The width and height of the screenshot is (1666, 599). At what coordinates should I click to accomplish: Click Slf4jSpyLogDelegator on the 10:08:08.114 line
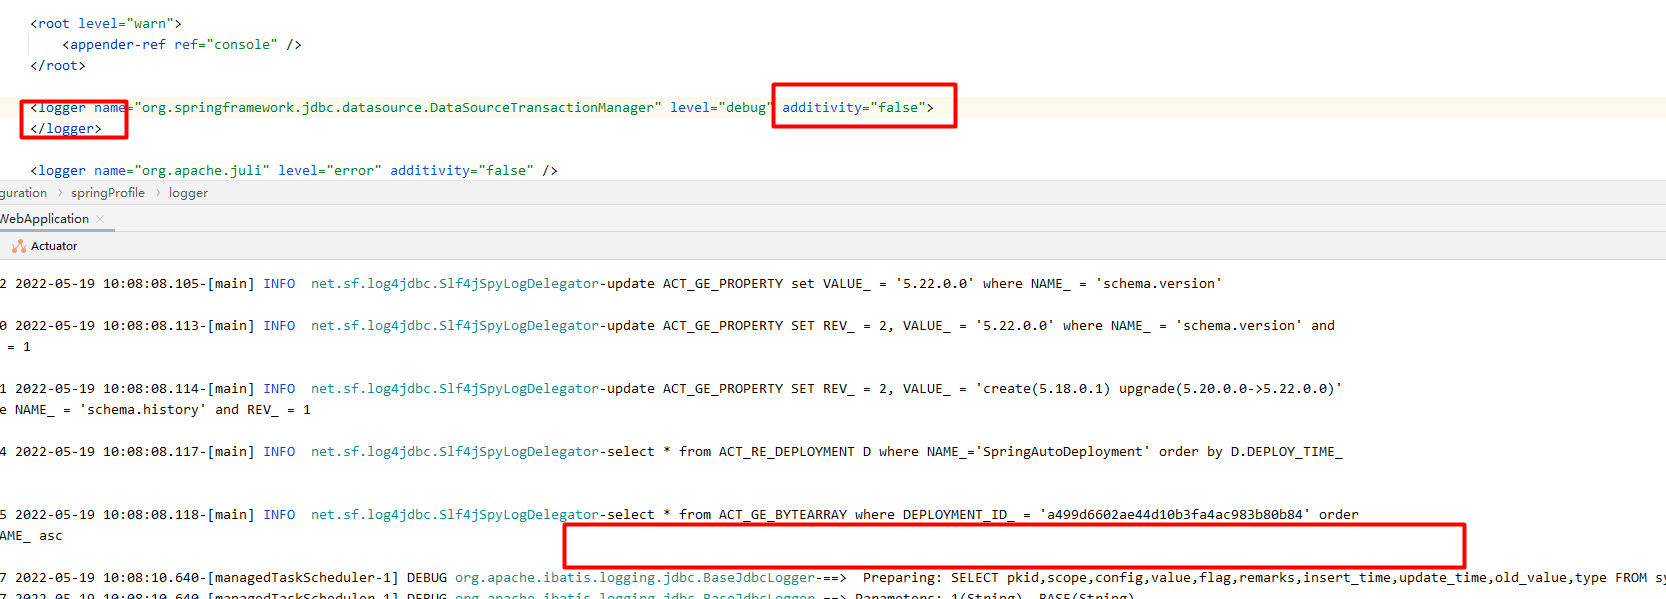point(519,388)
